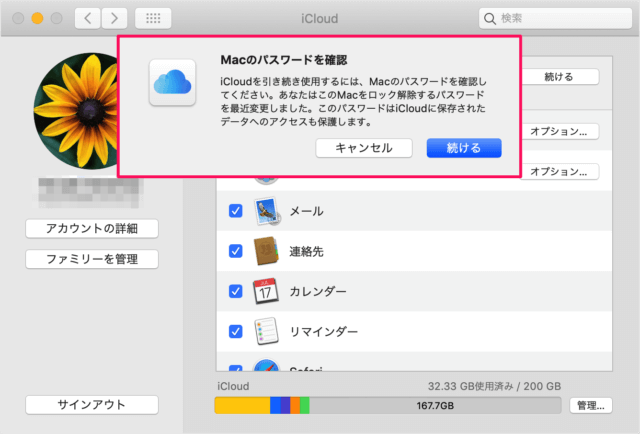Click the magnifier icon in search field
Image resolution: width=640 pixels, height=434 pixels.
coord(489,18)
